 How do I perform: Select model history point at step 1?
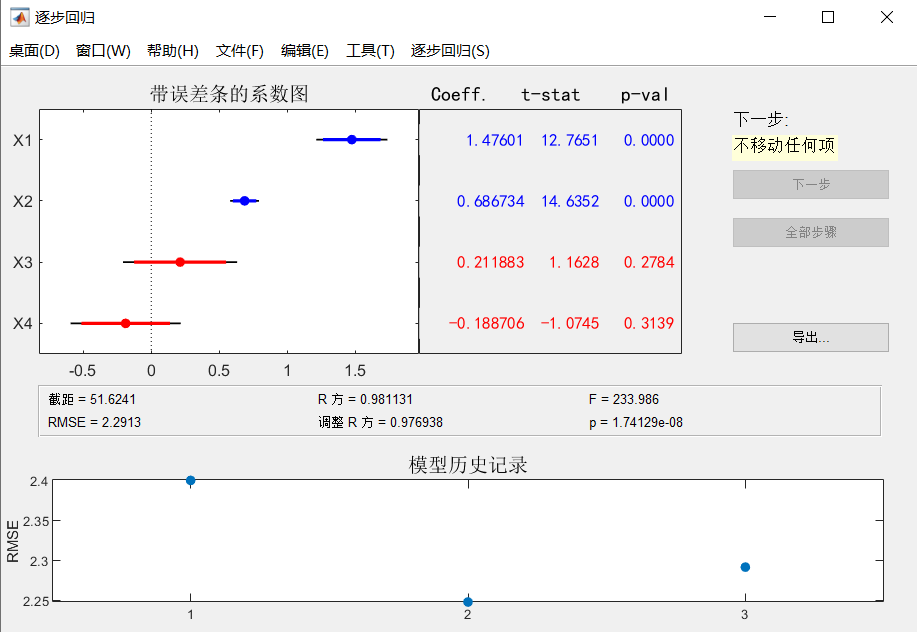pyautogui.click(x=190, y=480)
